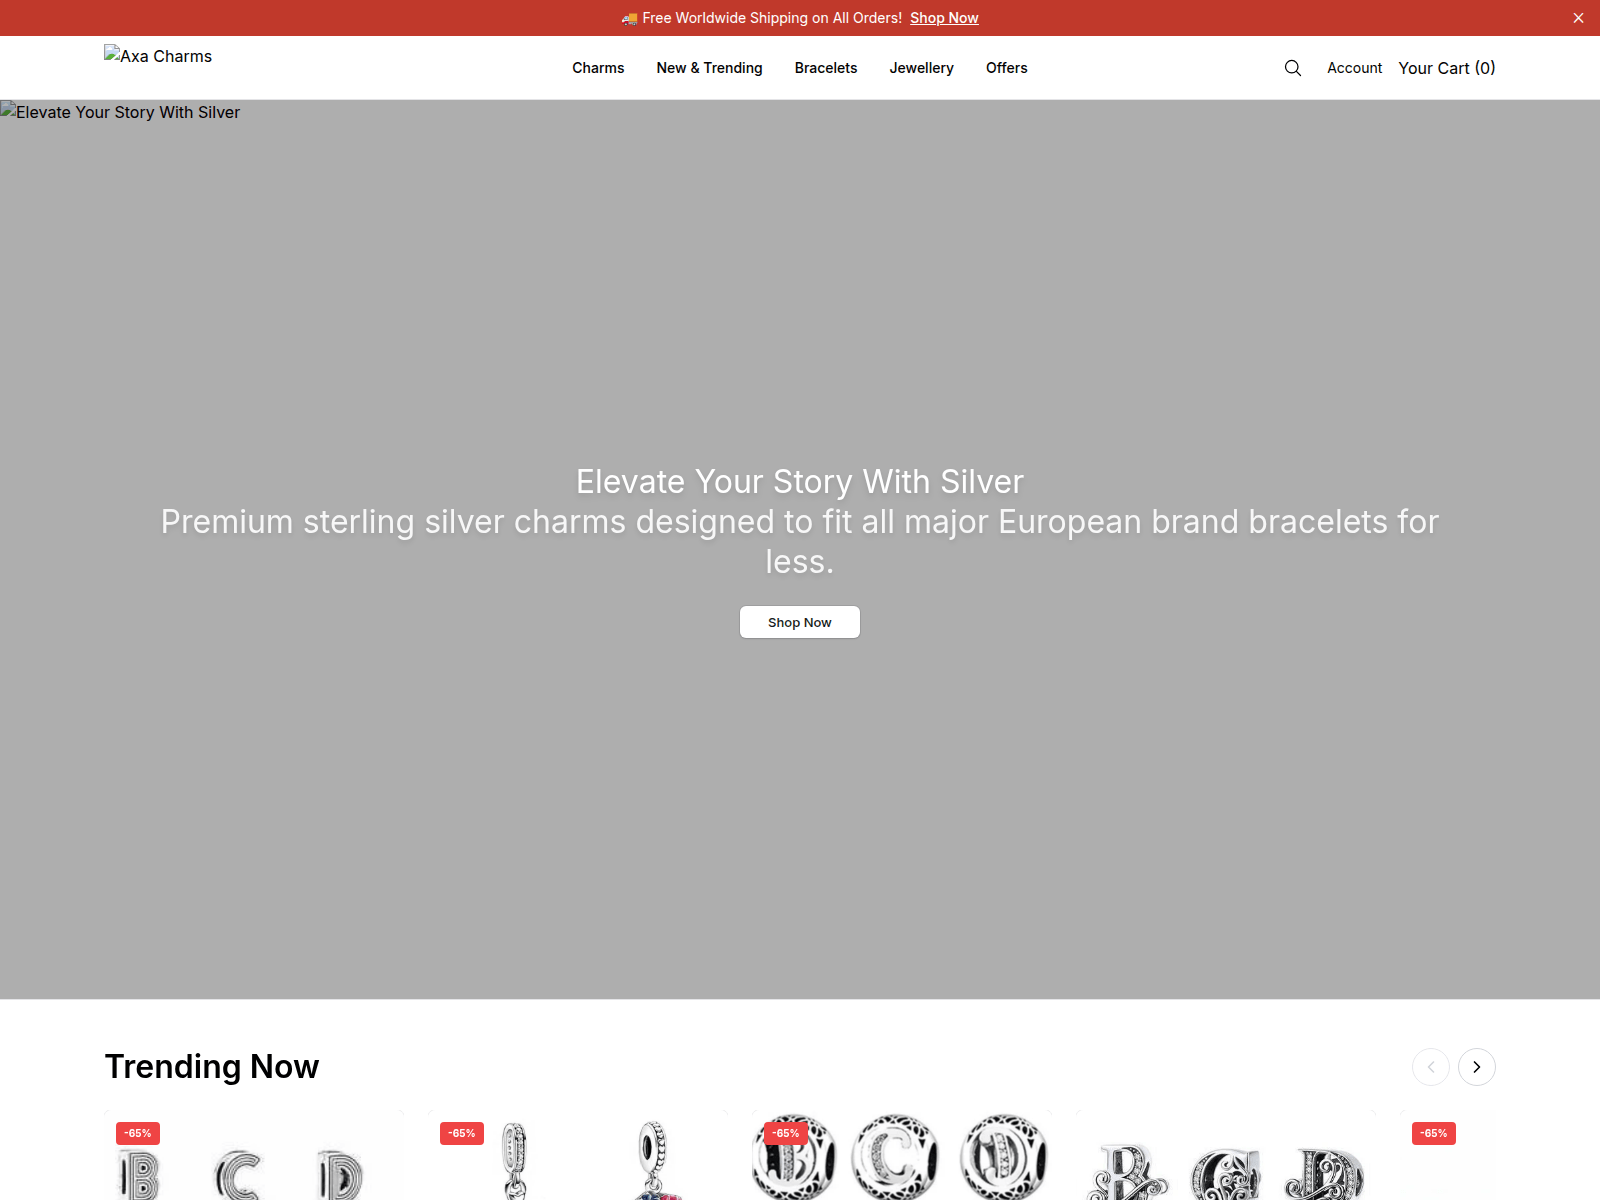Open the search magnifier icon
Screen dimensions: 1600x1200
(1293, 68)
